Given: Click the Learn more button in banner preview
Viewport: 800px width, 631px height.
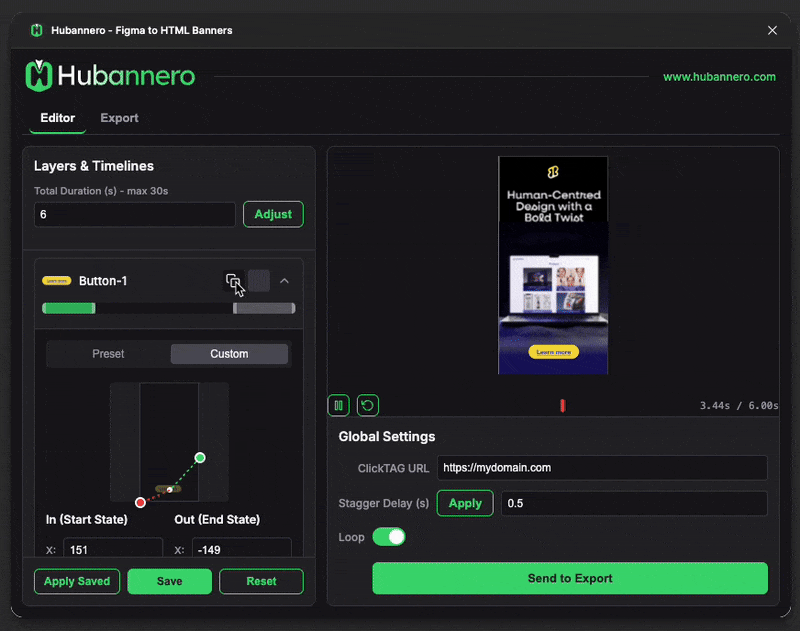Looking at the screenshot, I should 554,352.
